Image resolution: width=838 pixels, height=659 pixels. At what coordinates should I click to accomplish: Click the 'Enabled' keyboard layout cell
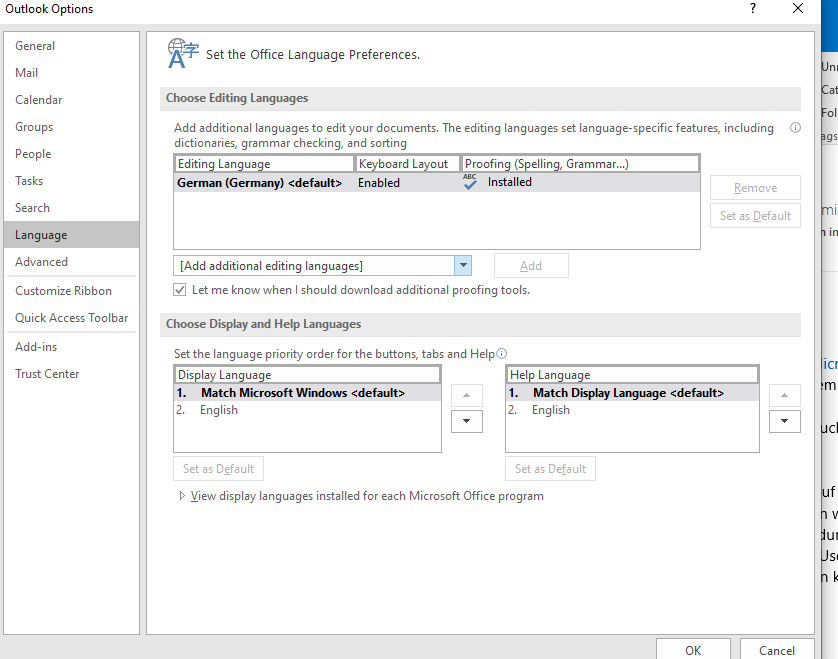click(378, 183)
